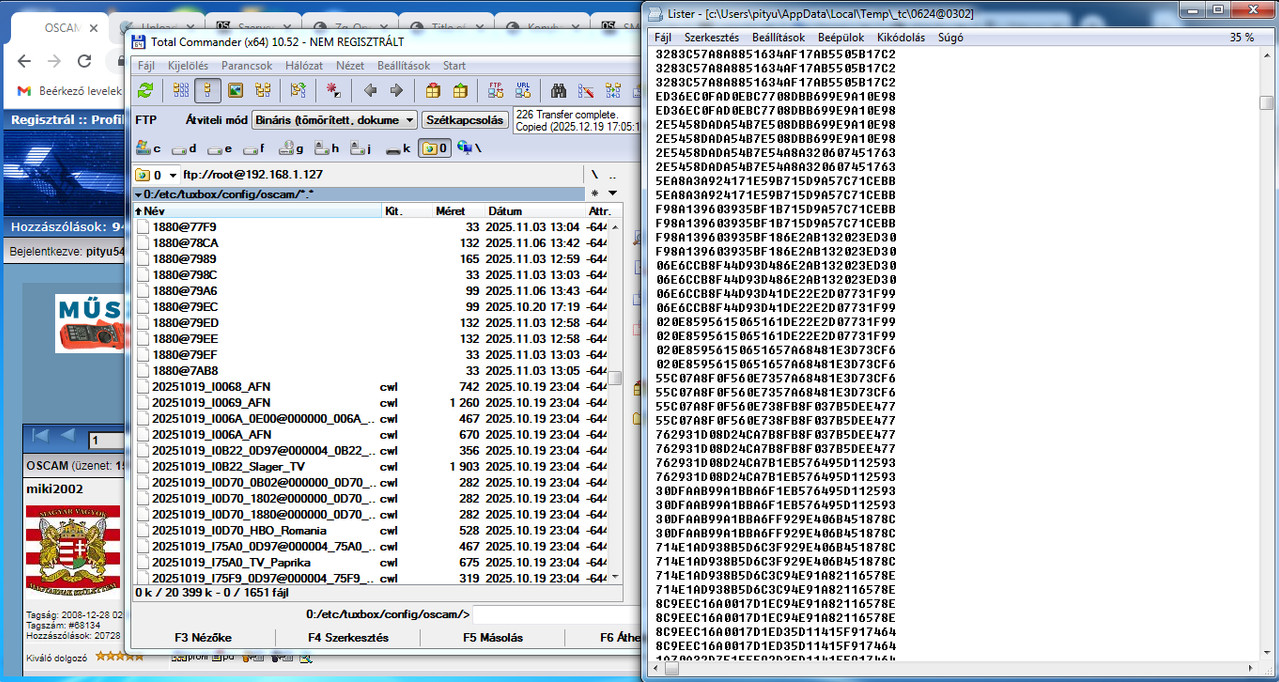
Task: Go to parent directory double-dot button
Action: 612,175
